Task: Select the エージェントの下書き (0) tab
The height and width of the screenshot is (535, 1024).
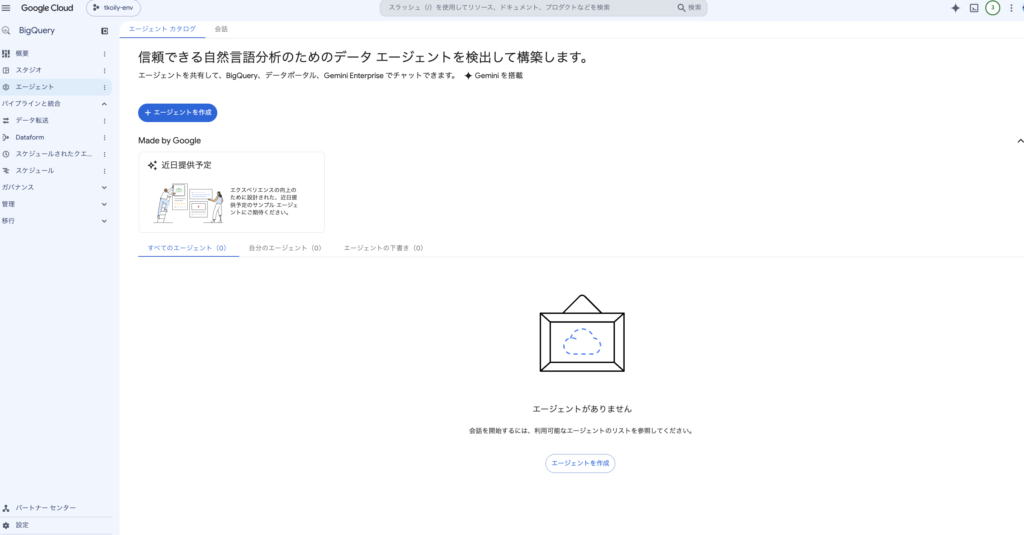Action: tap(383, 248)
